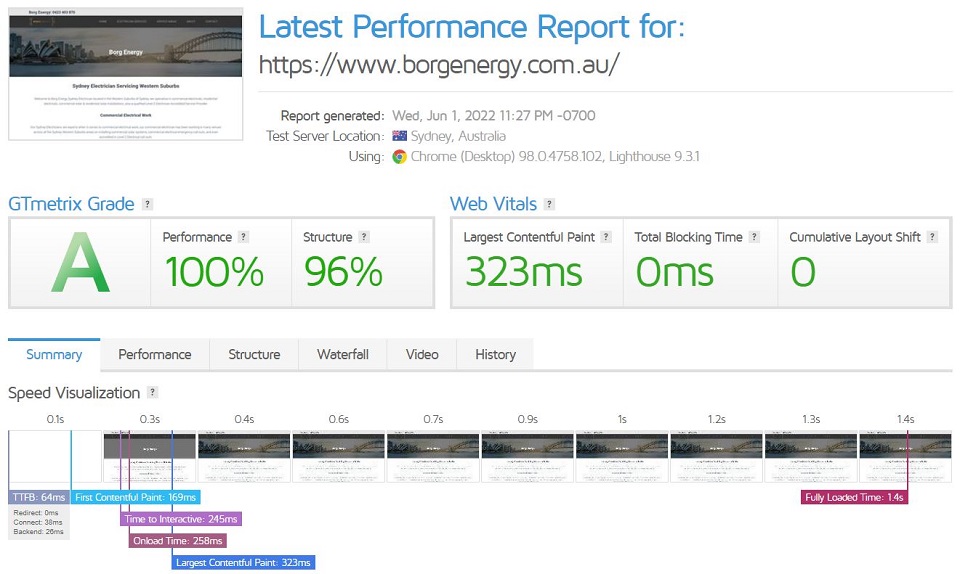Click the 323ms LCP value

coord(523,272)
